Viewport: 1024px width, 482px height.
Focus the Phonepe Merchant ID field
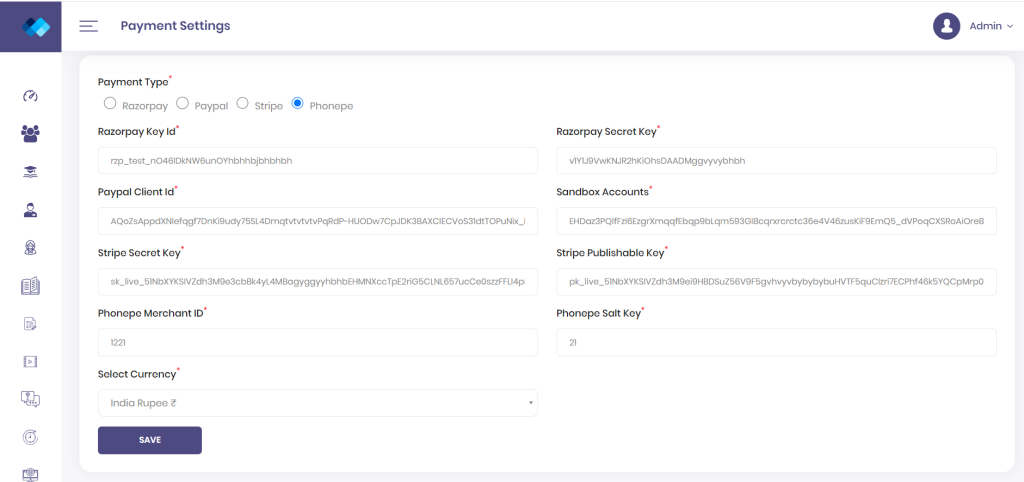point(318,342)
